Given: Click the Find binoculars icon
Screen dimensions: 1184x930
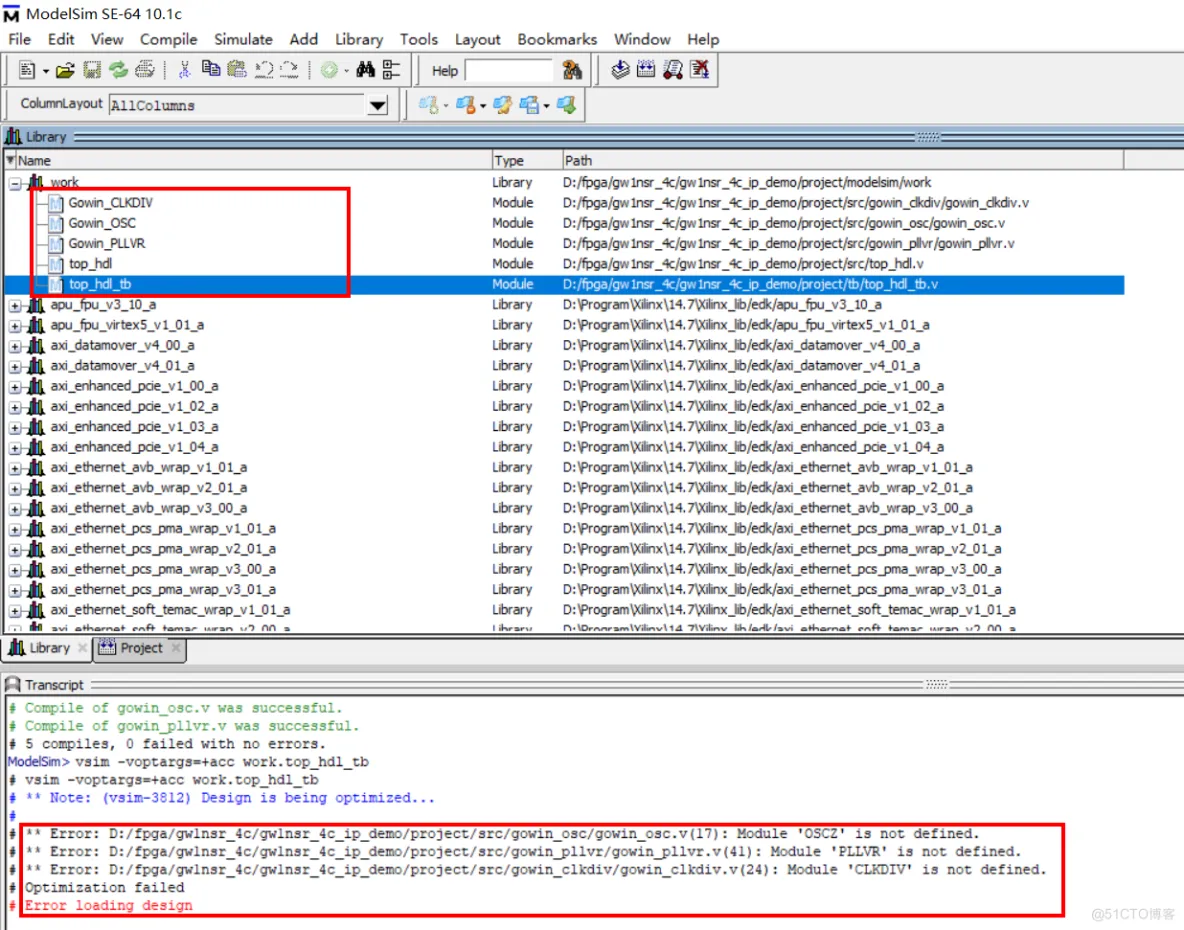Looking at the screenshot, I should tap(365, 70).
